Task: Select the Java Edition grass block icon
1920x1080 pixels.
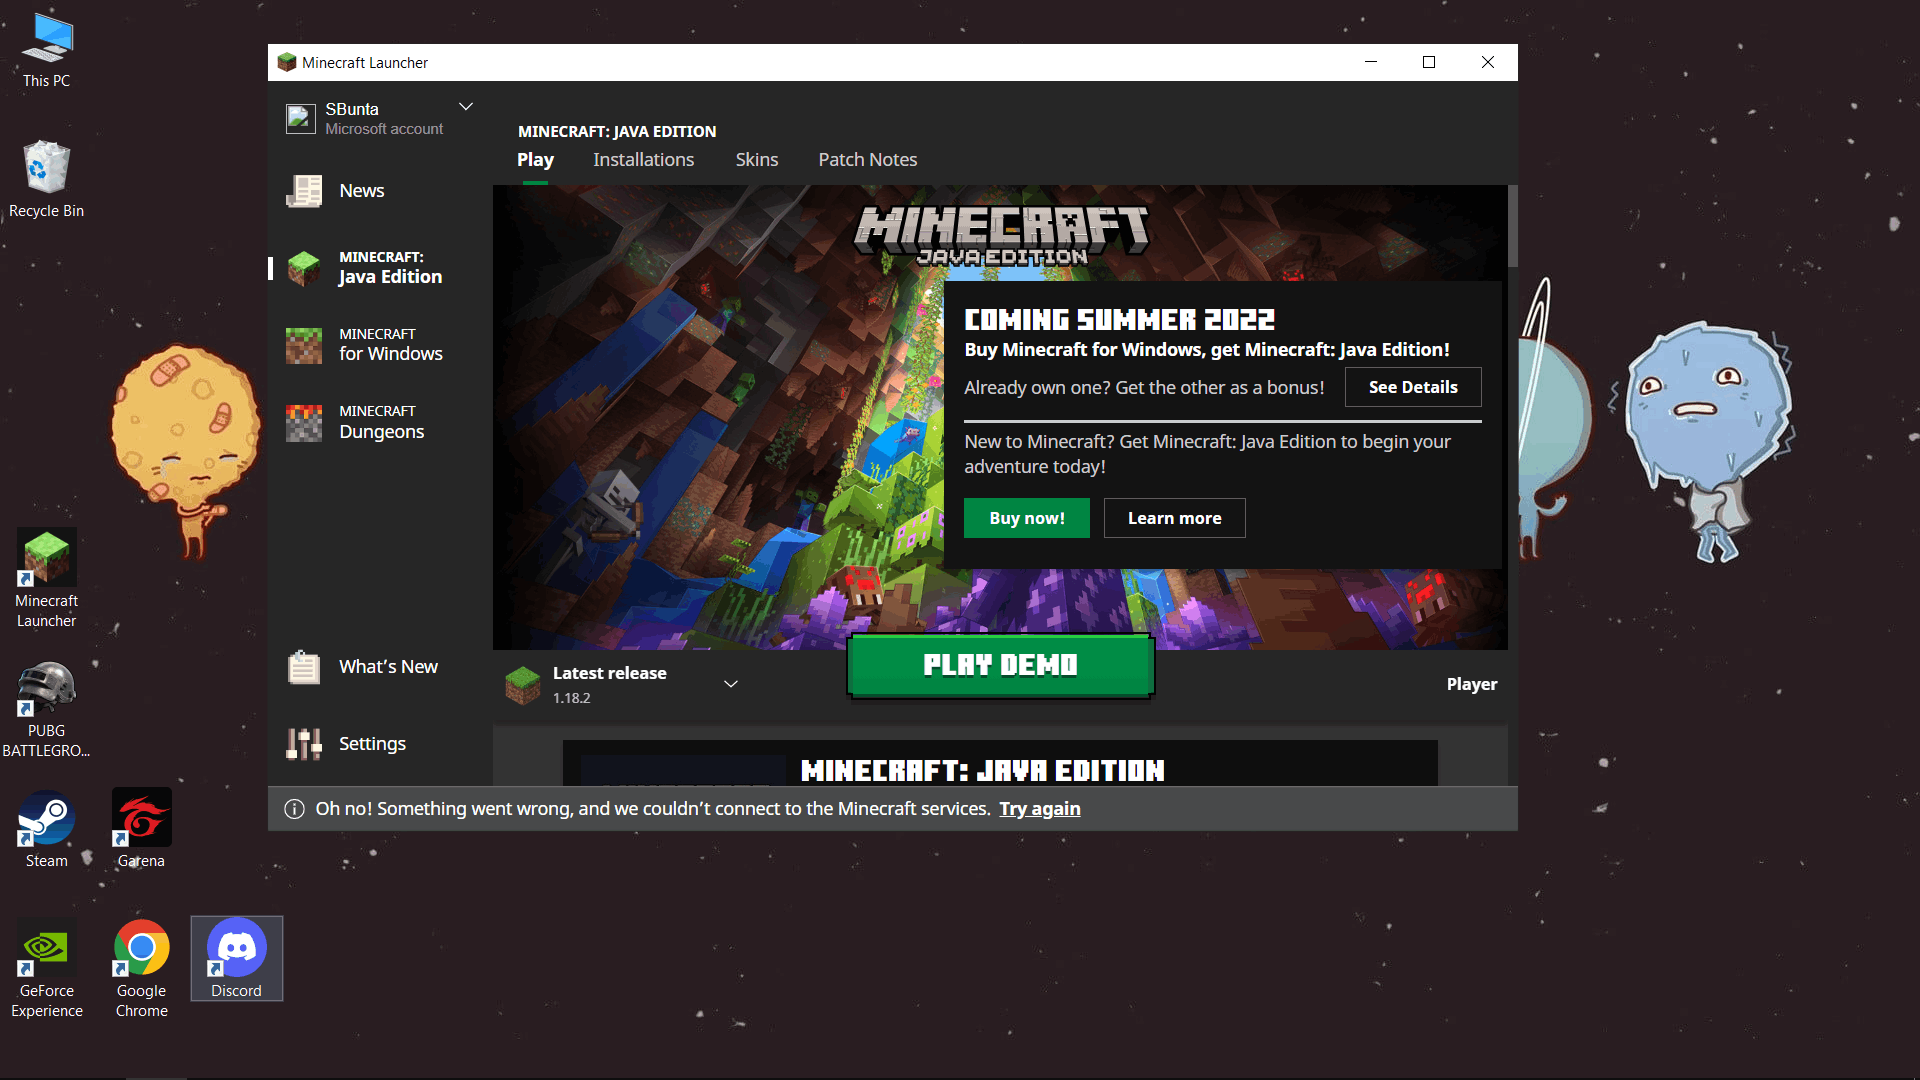Action: pyautogui.click(x=304, y=268)
